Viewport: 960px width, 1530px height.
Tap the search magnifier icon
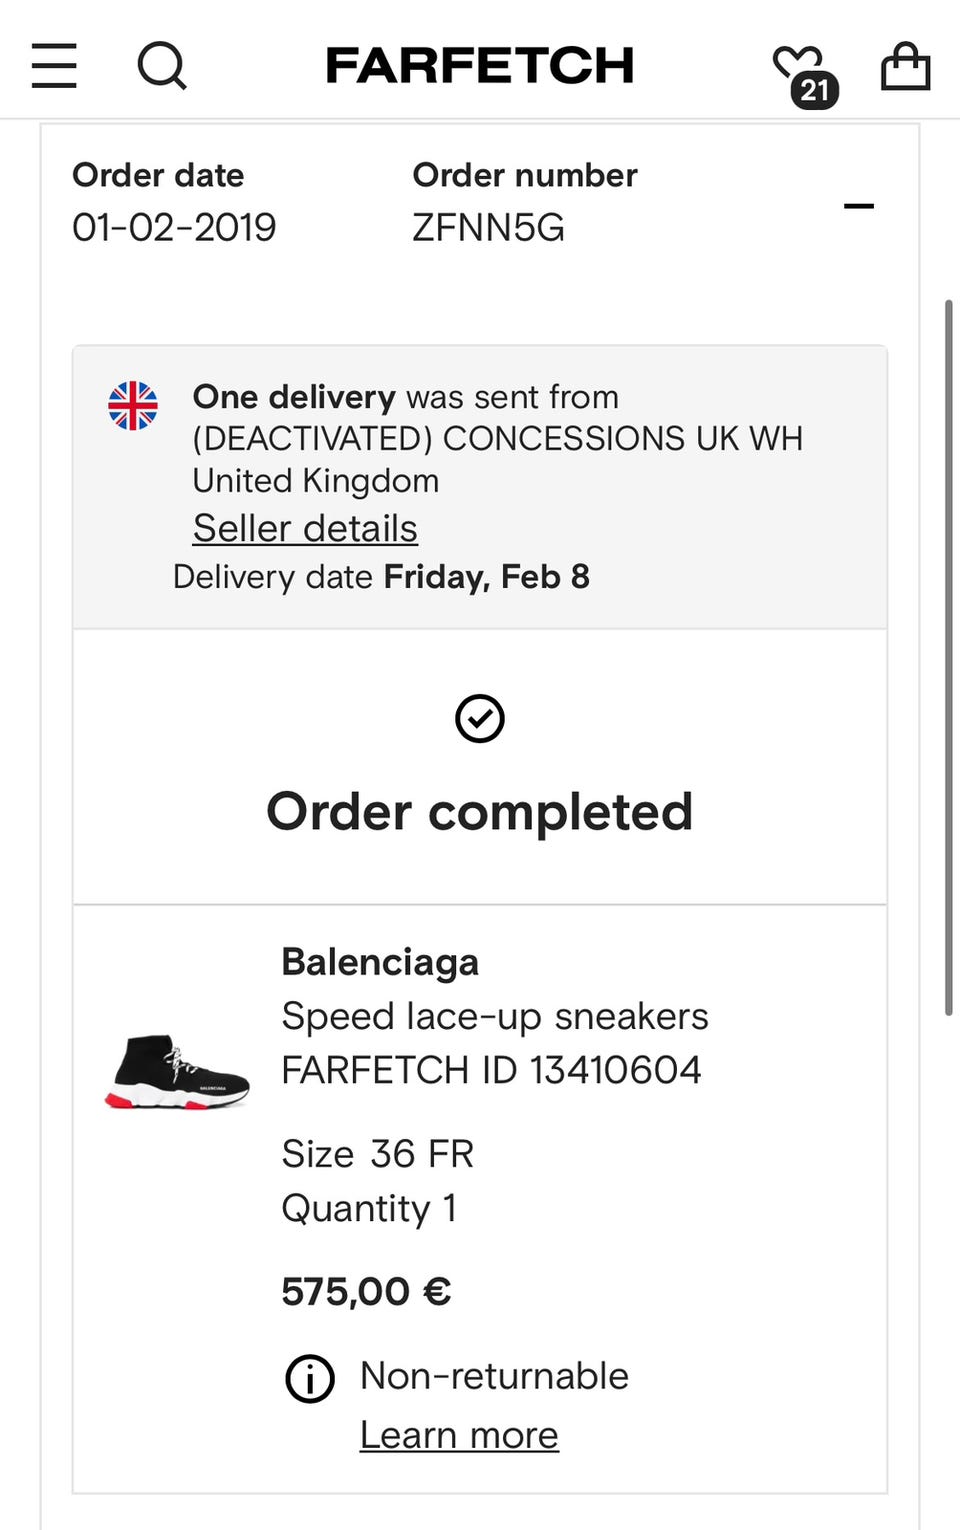point(161,66)
